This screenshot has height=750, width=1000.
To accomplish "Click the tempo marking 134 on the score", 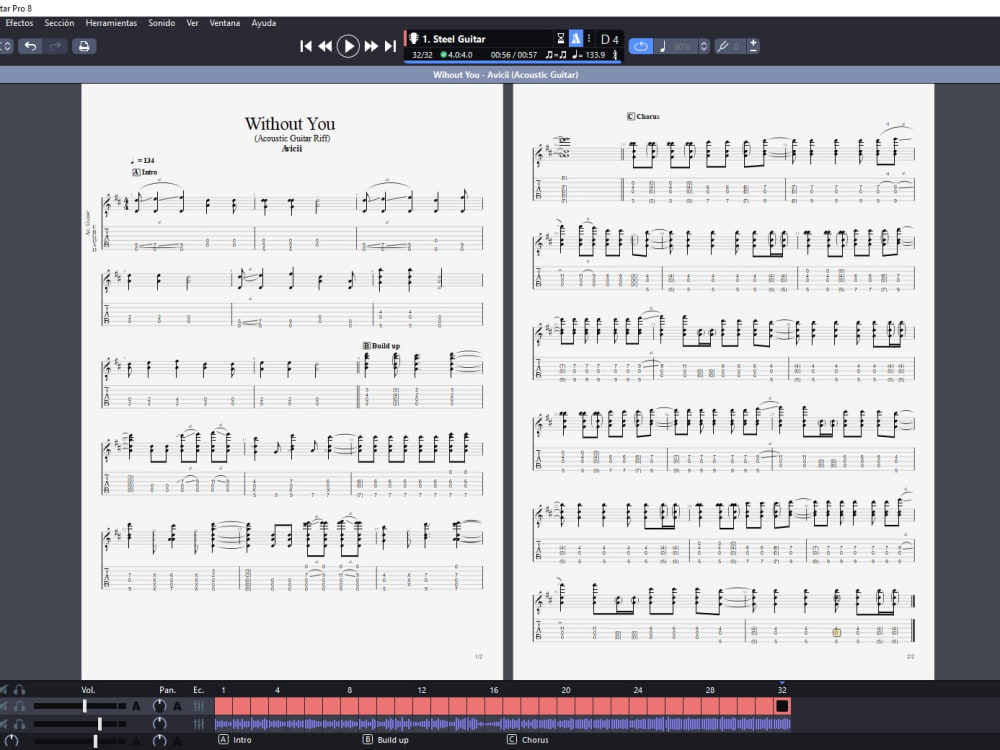I will pos(143,161).
